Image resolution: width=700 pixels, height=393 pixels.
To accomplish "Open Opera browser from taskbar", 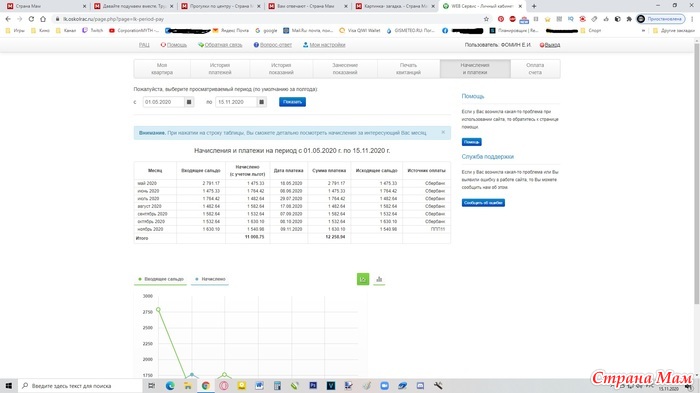I will click(224, 385).
